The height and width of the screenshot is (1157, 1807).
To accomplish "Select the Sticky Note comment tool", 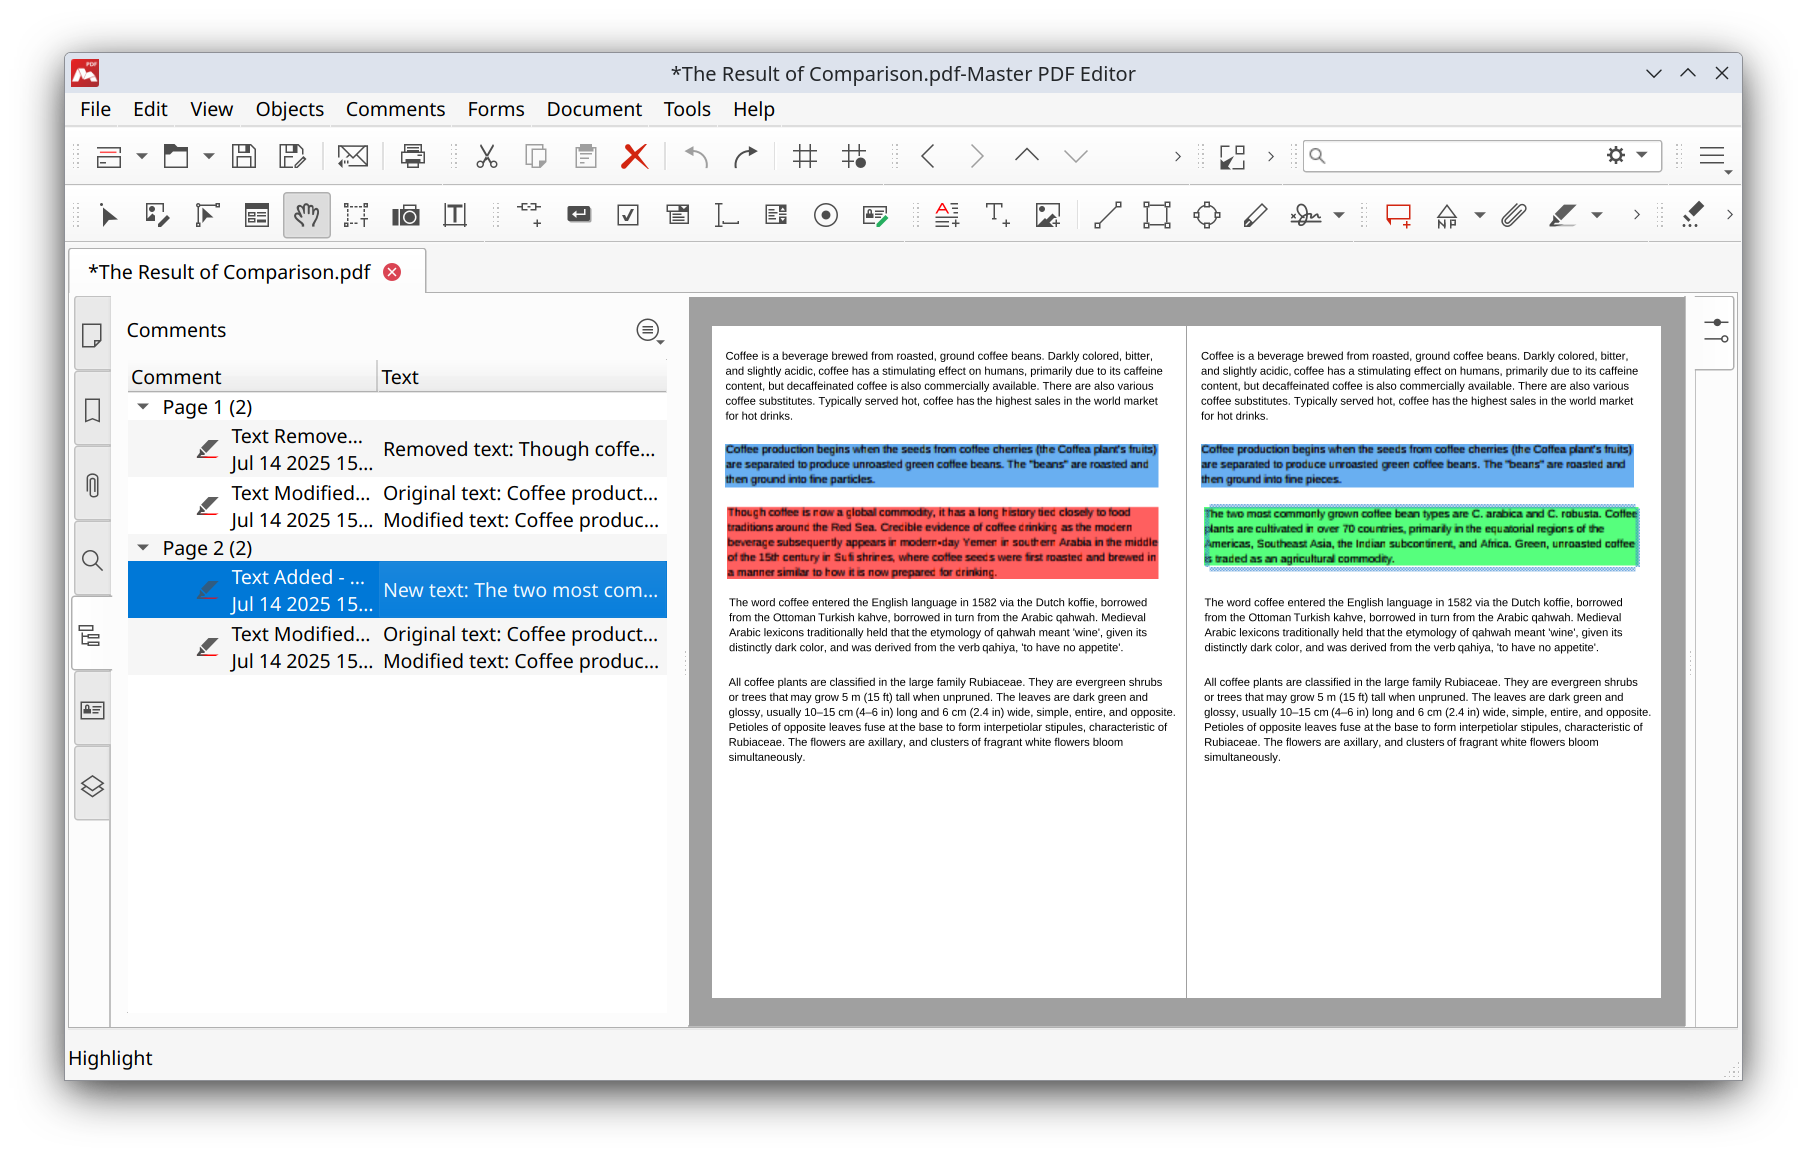I will [x=1398, y=215].
